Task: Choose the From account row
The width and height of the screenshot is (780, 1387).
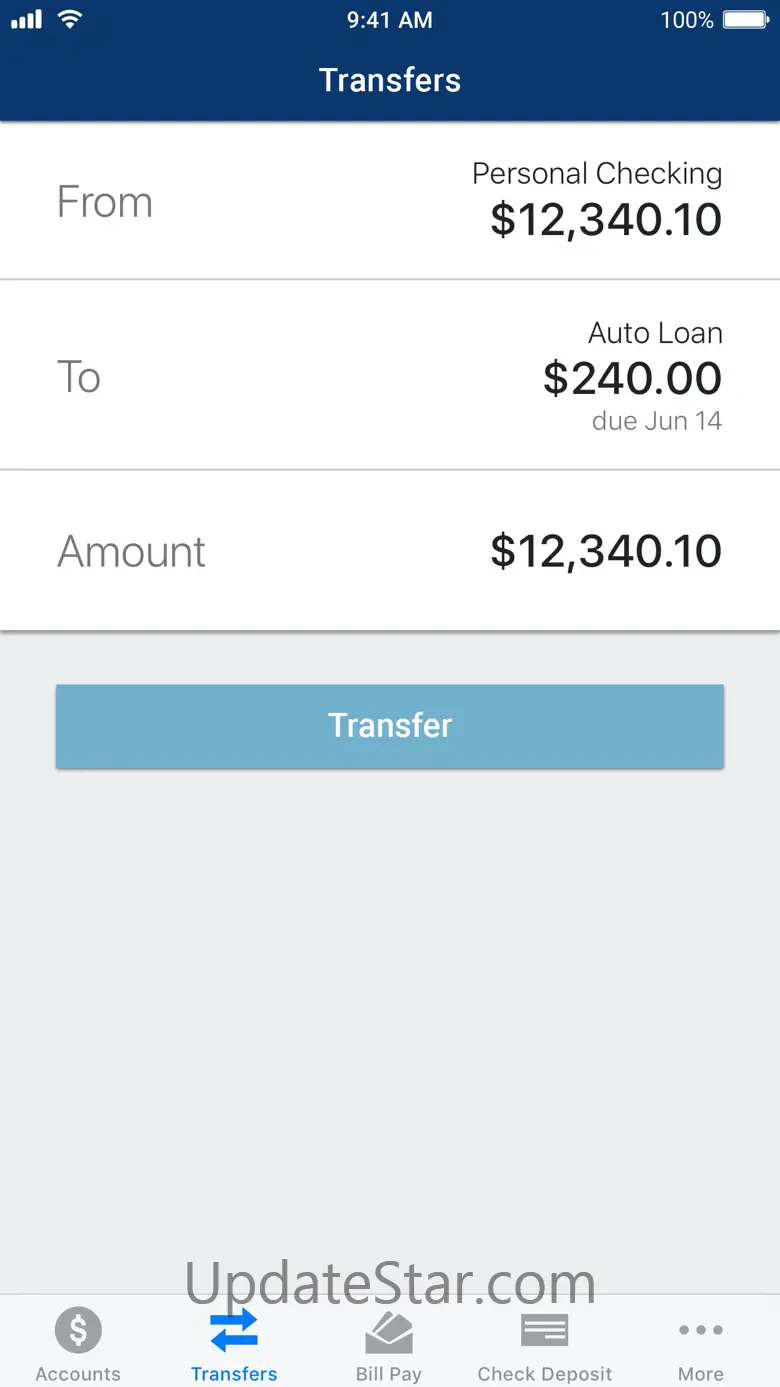Action: coord(390,201)
